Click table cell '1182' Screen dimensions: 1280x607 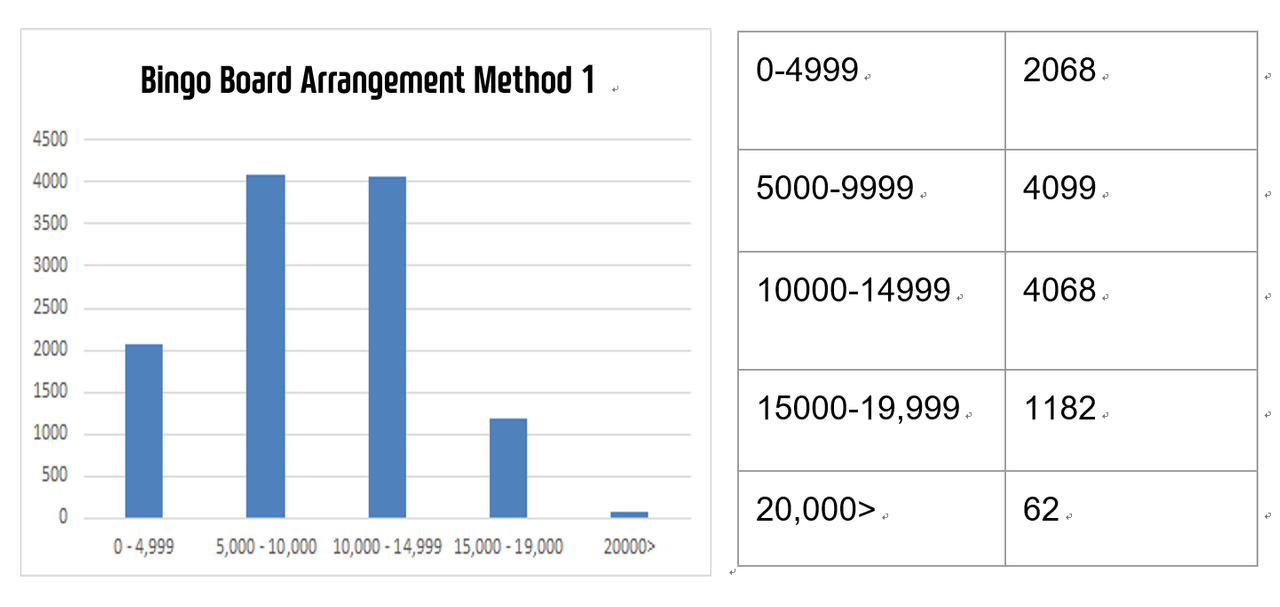[x=1130, y=420]
